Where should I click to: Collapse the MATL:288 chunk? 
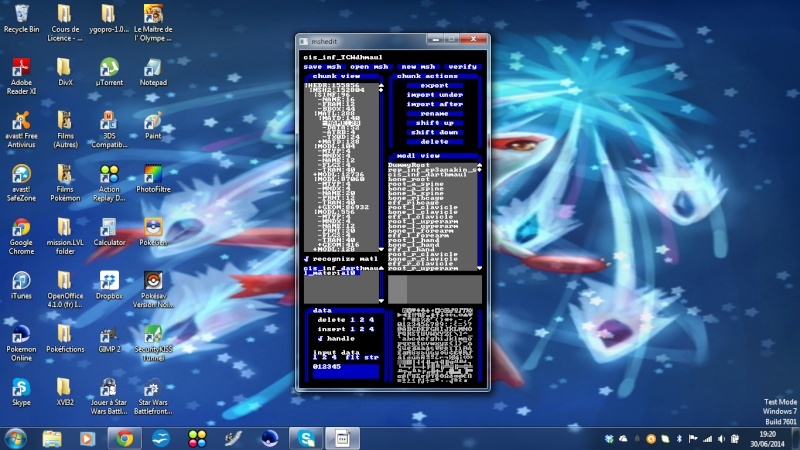334,114
